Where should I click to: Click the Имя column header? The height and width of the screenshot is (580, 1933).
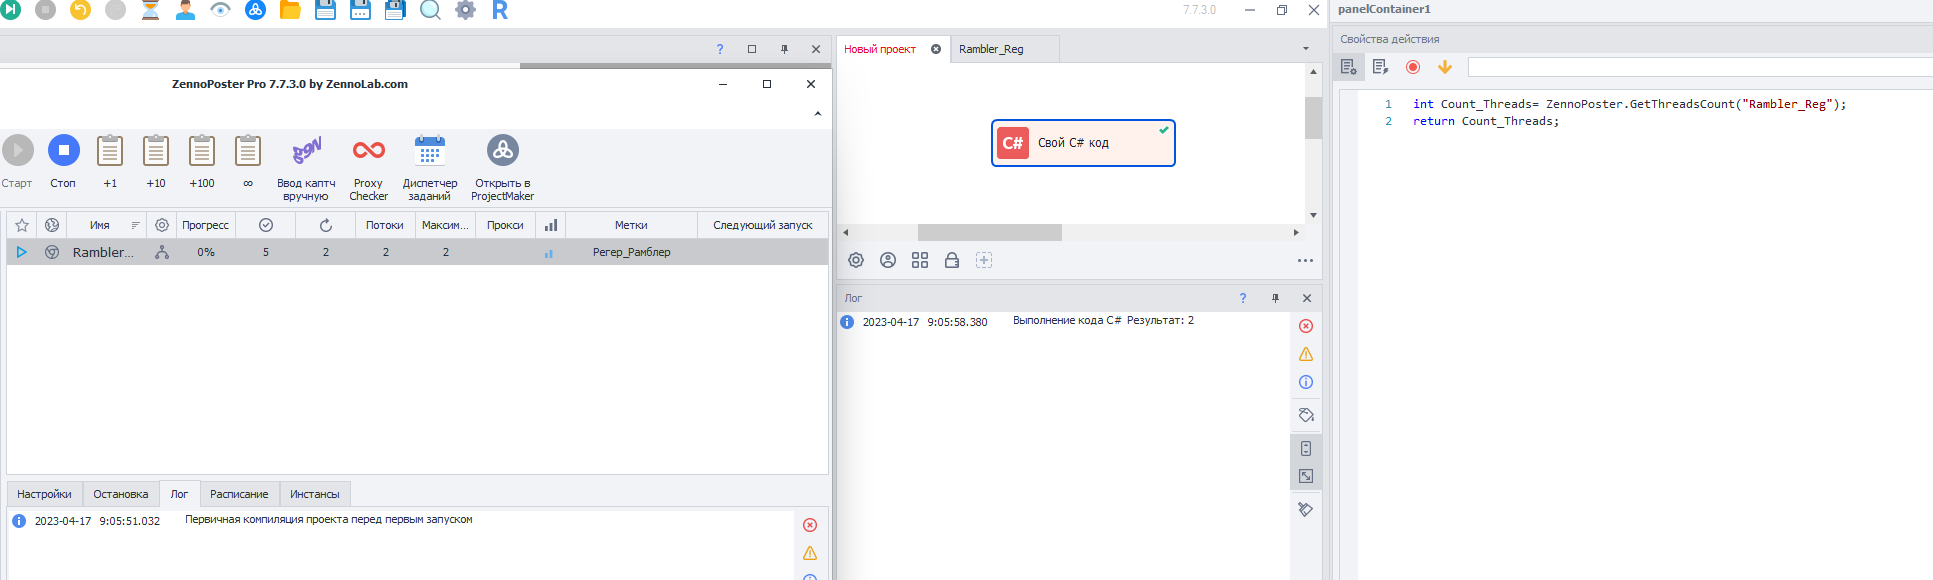pos(99,225)
